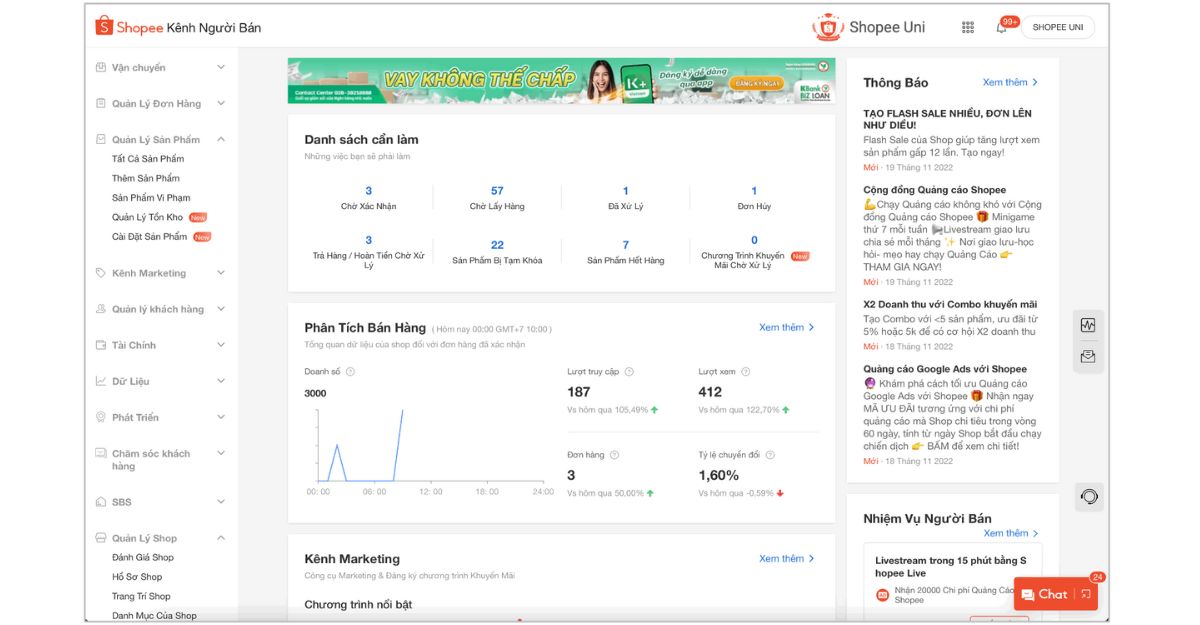
Task: Click Xem thêm in Kênh Marketing section
Action: click(787, 558)
